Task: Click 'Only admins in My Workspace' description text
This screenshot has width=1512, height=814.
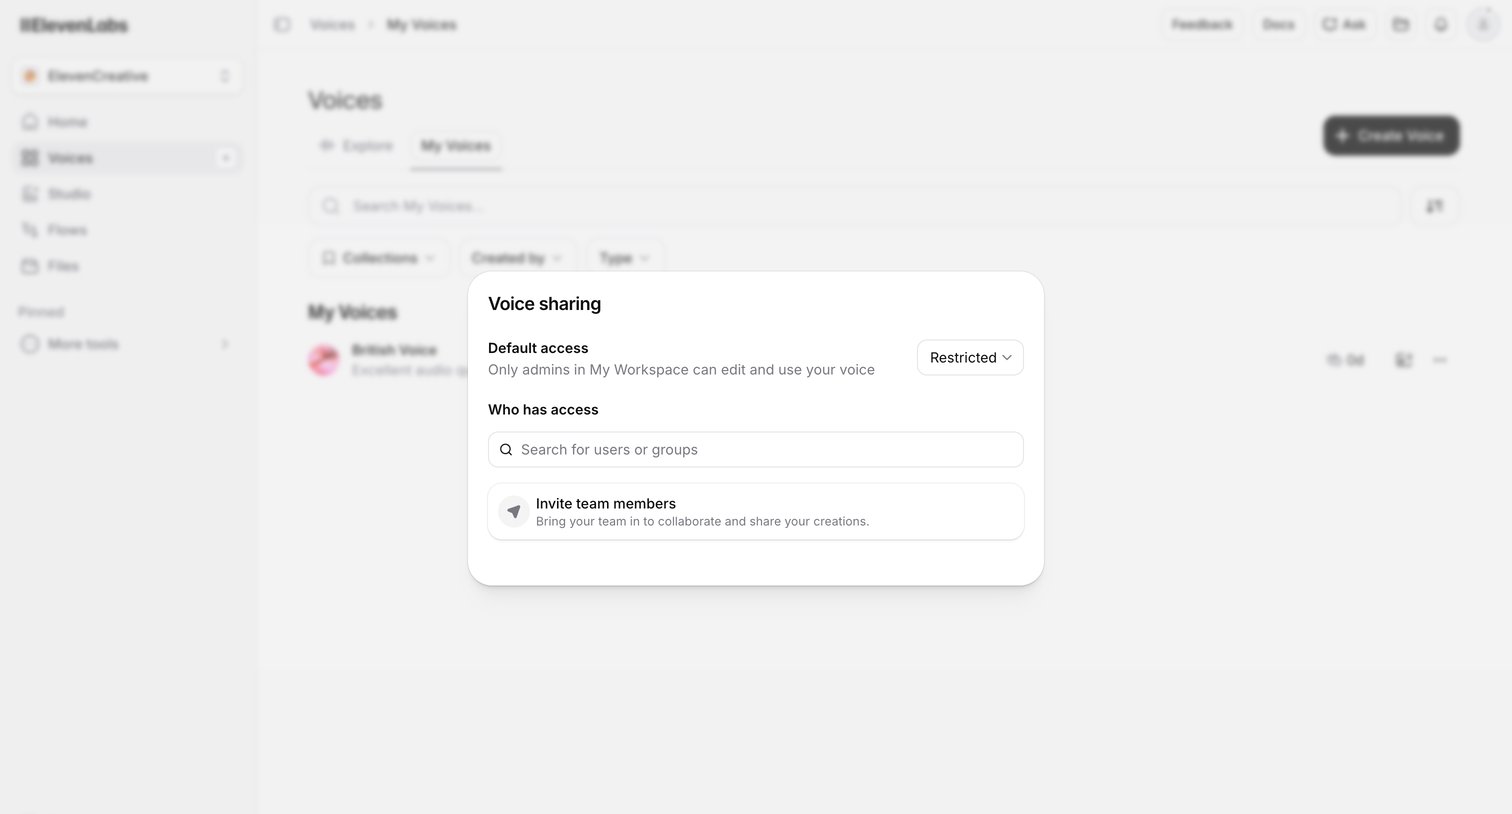Action: pyautogui.click(x=681, y=370)
